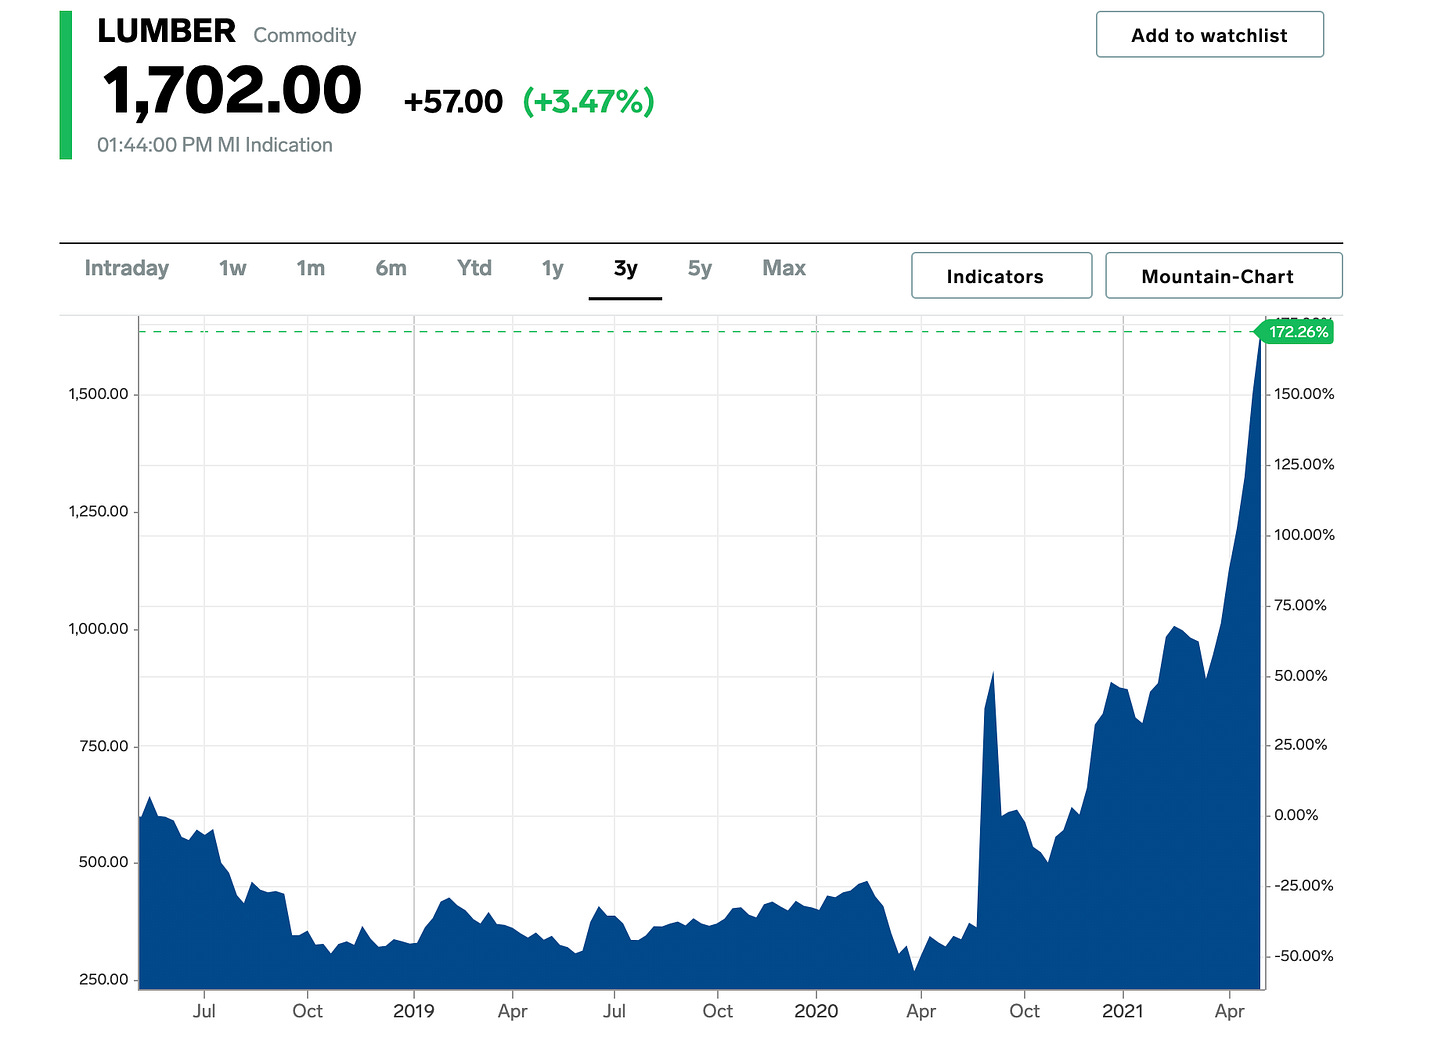This screenshot has width=1456, height=1061.
Task: Click the price value 1,702.00
Action: (232, 91)
